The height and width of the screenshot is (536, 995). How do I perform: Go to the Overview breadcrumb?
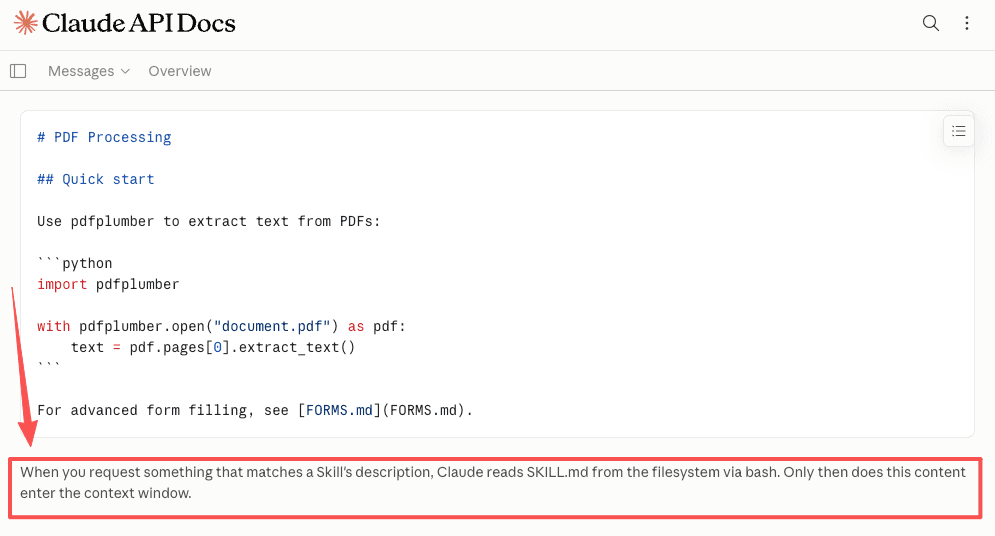(x=180, y=71)
